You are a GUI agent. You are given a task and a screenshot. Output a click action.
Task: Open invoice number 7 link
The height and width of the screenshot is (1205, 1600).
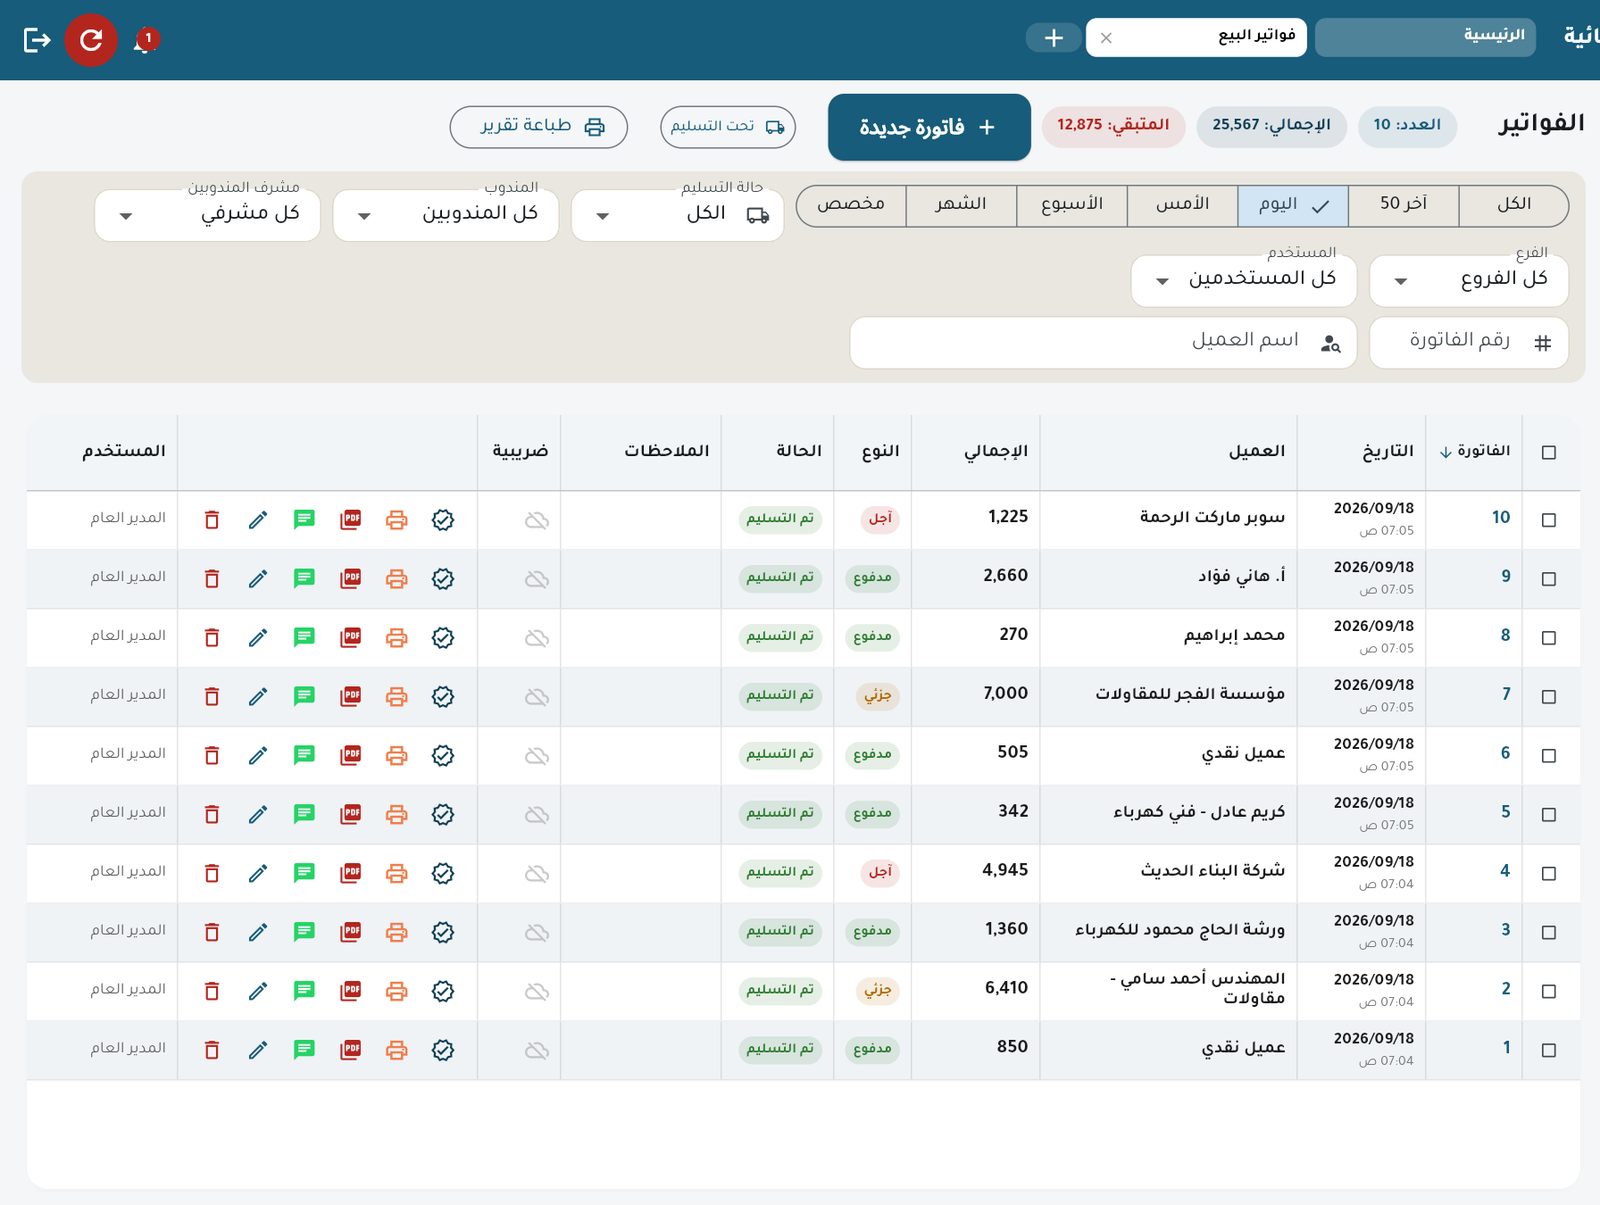coord(1506,695)
